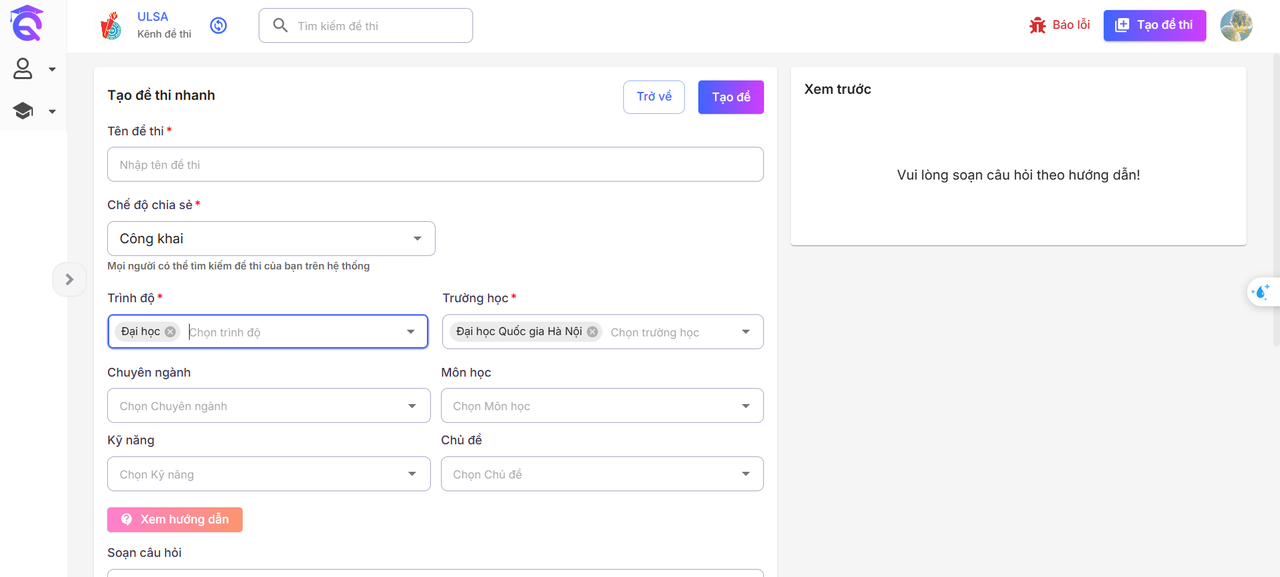
Task: Click the ULSA channel logo
Action: click(111, 26)
